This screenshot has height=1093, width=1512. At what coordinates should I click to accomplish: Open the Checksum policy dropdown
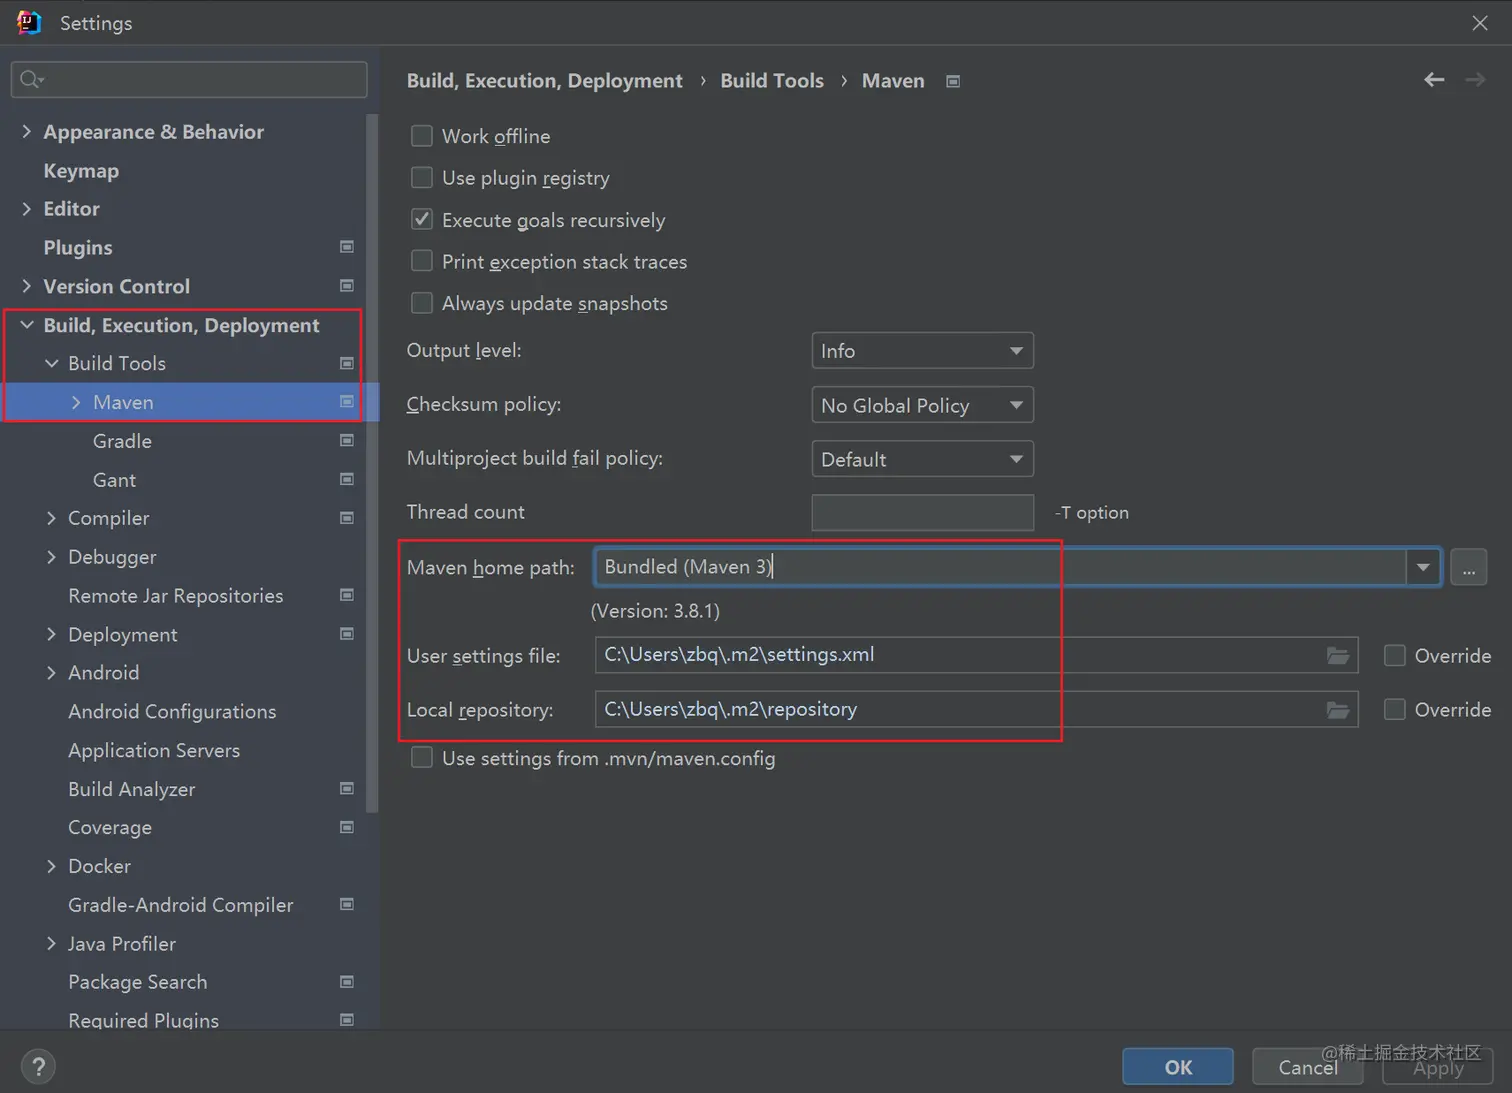coord(921,405)
